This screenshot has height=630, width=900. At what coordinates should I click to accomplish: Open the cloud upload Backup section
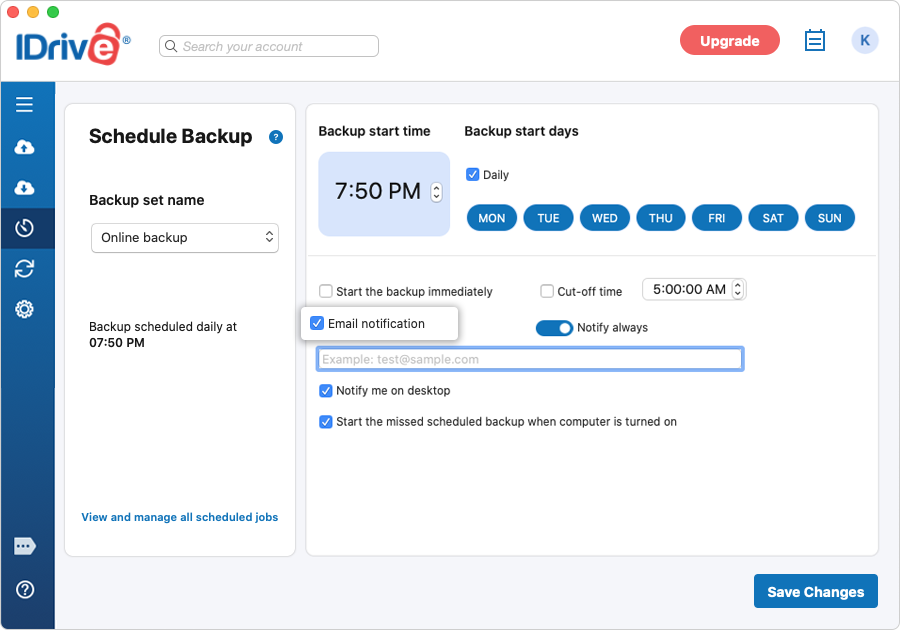click(24, 147)
